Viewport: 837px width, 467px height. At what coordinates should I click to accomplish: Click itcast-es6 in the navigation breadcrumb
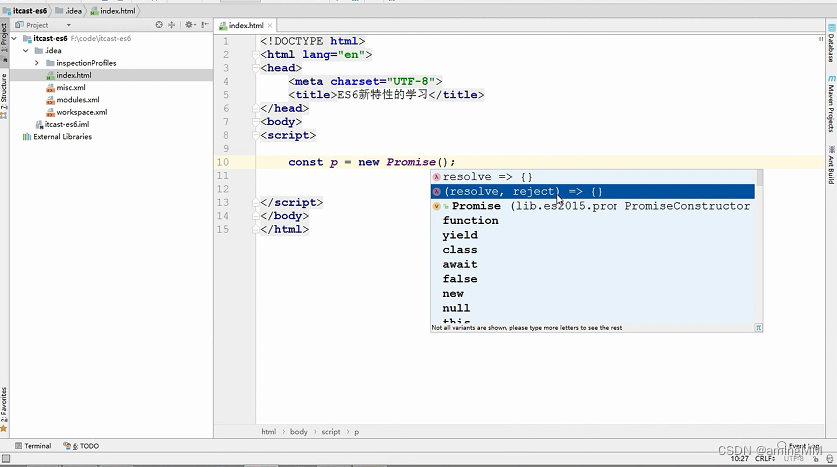[30, 11]
